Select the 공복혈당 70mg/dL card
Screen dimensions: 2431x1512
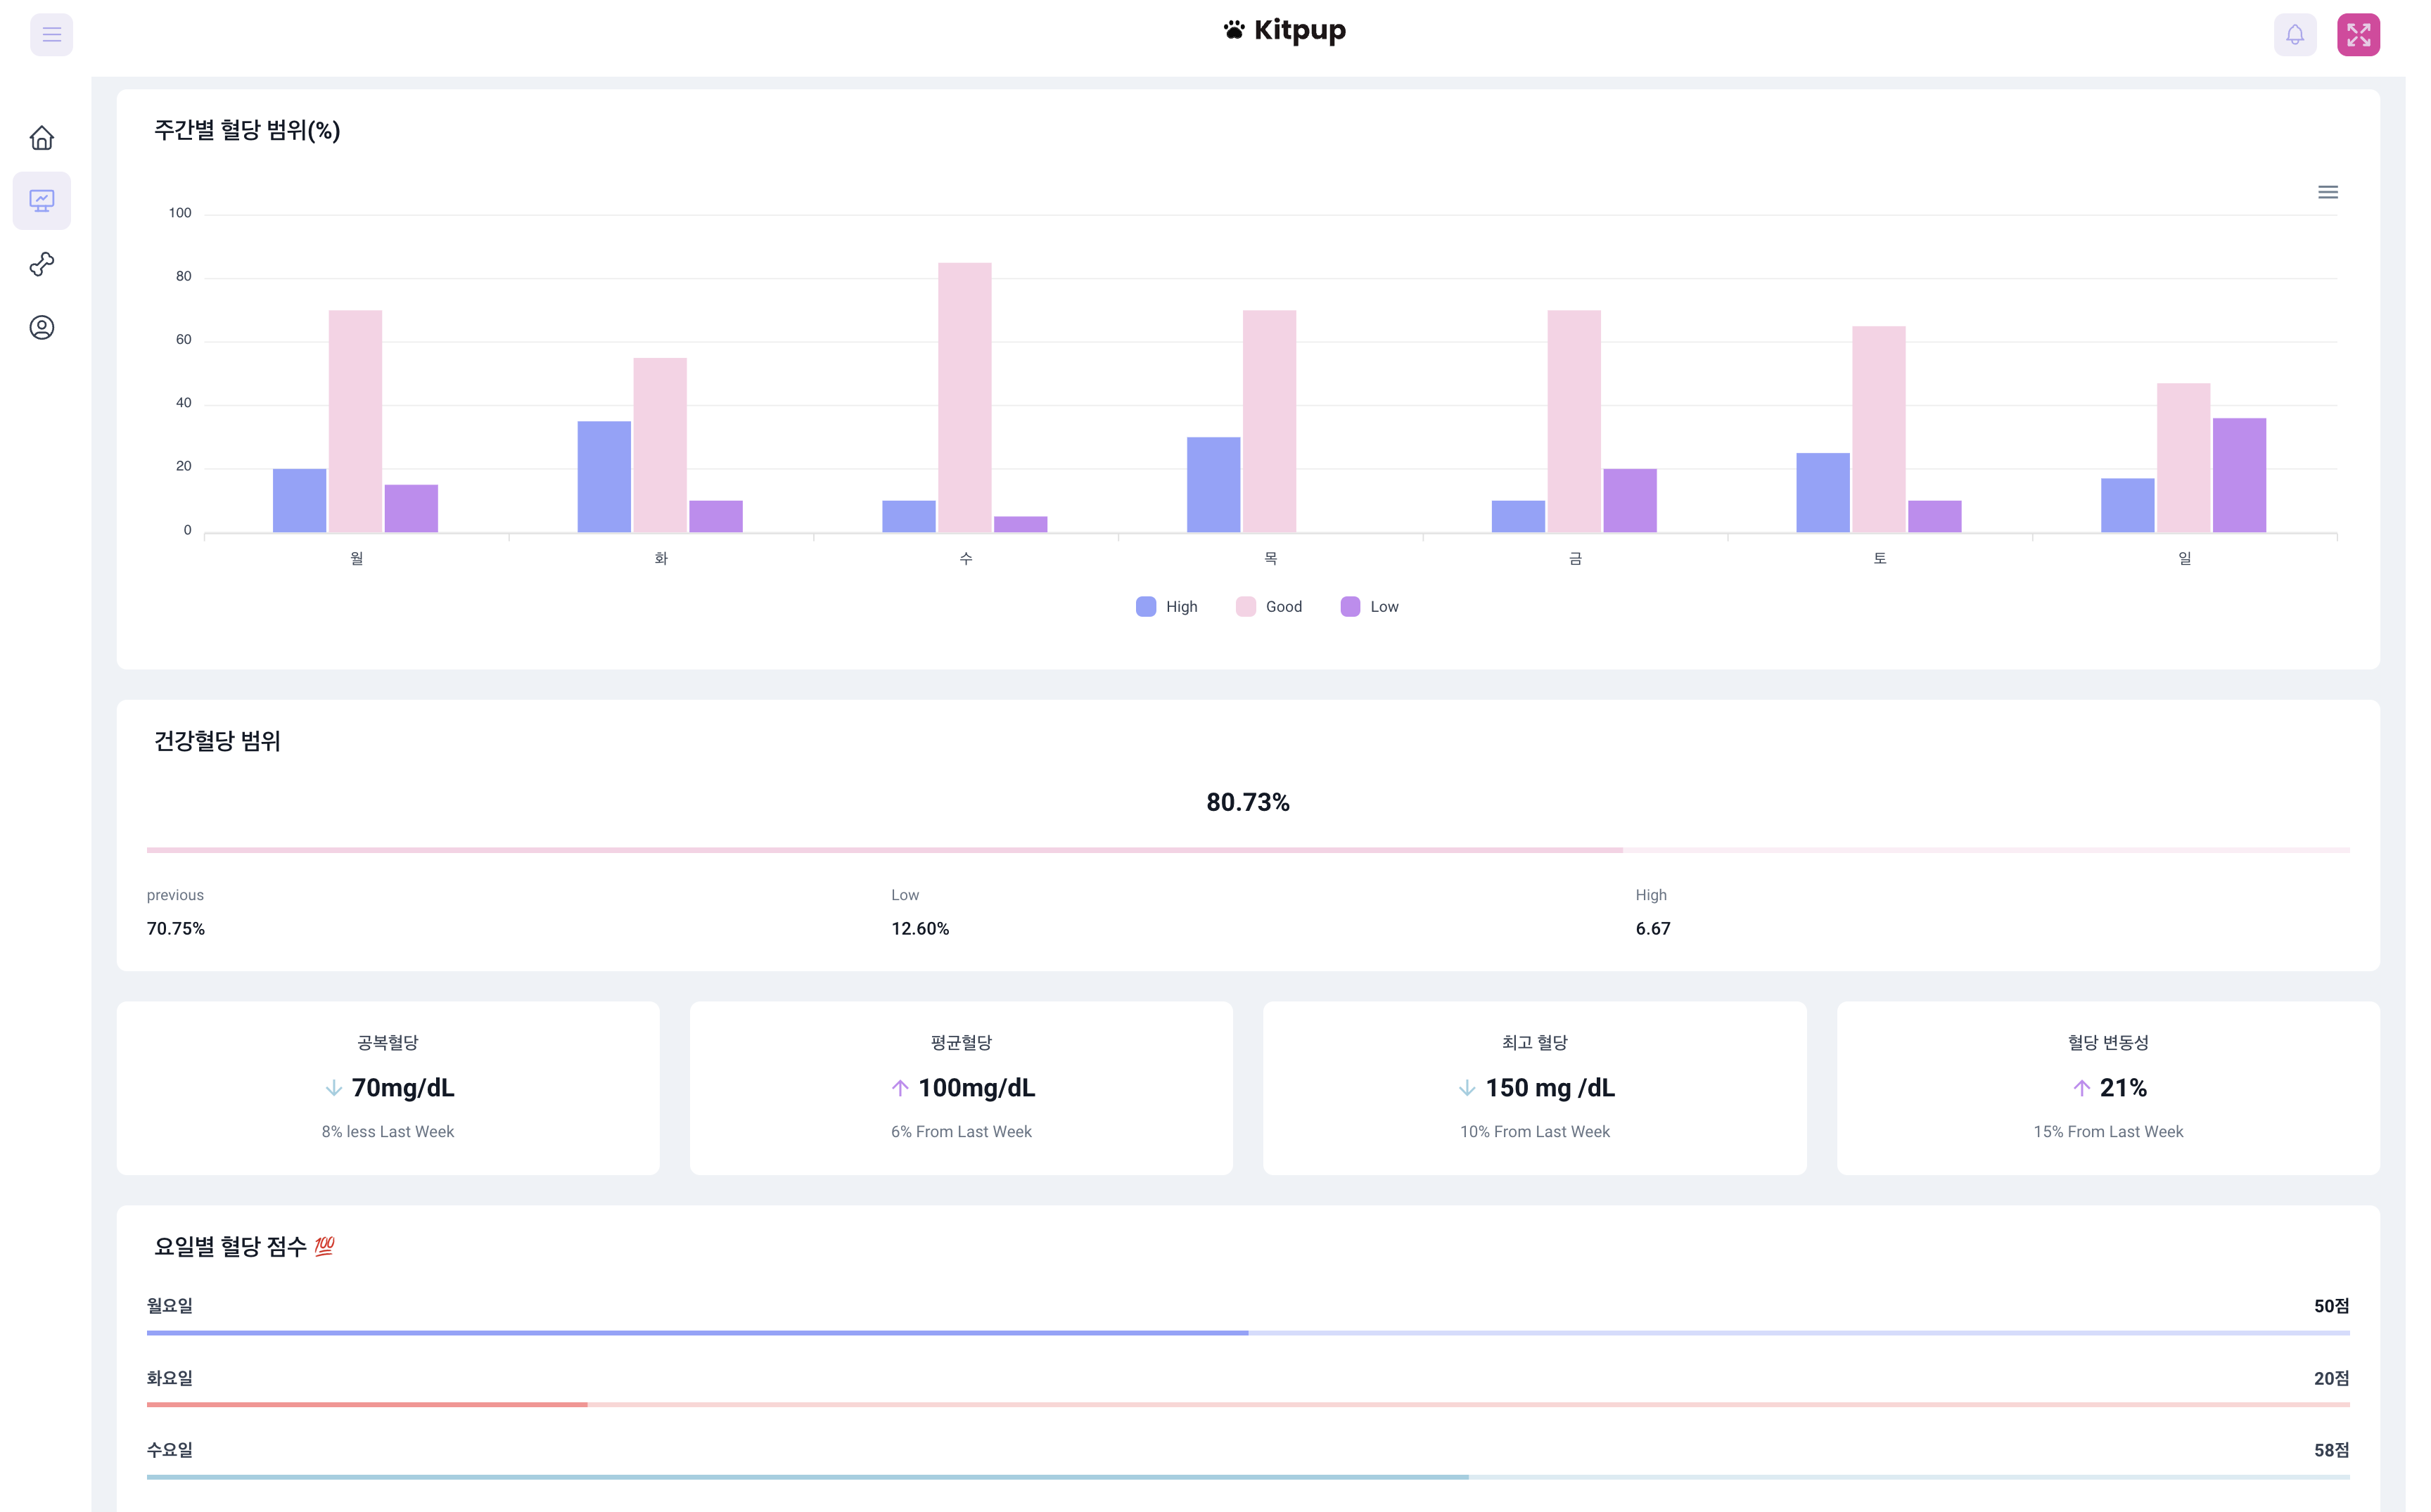pyautogui.click(x=388, y=1088)
